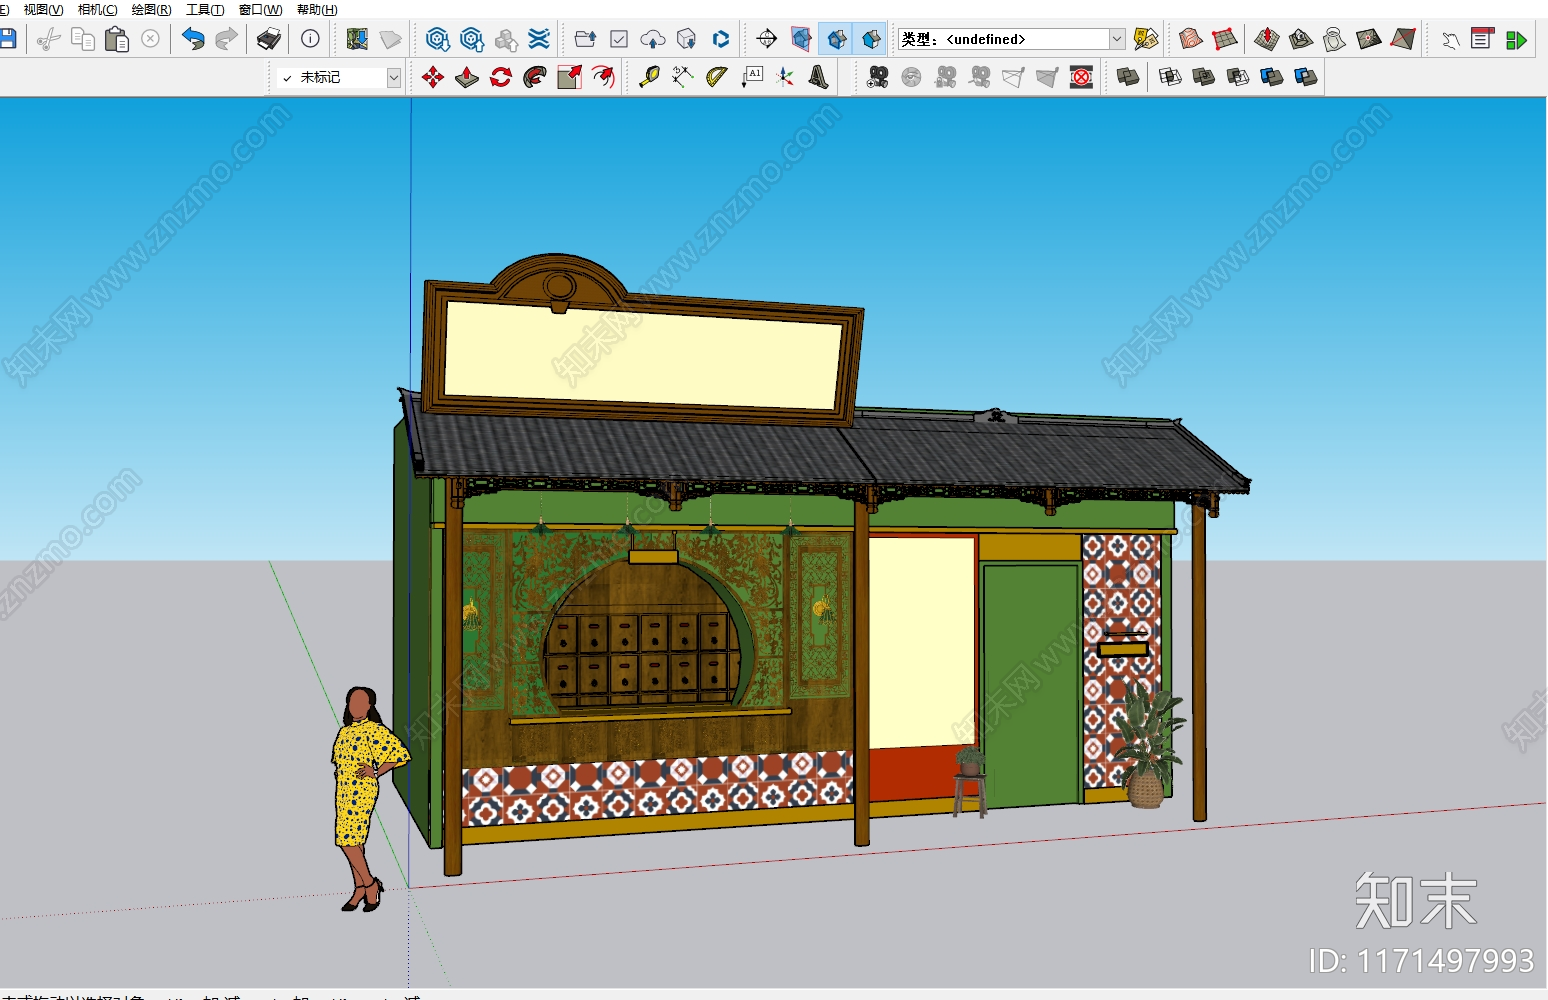Select the Move tool with red arrows
This screenshot has height=1000, width=1548.
(433, 77)
